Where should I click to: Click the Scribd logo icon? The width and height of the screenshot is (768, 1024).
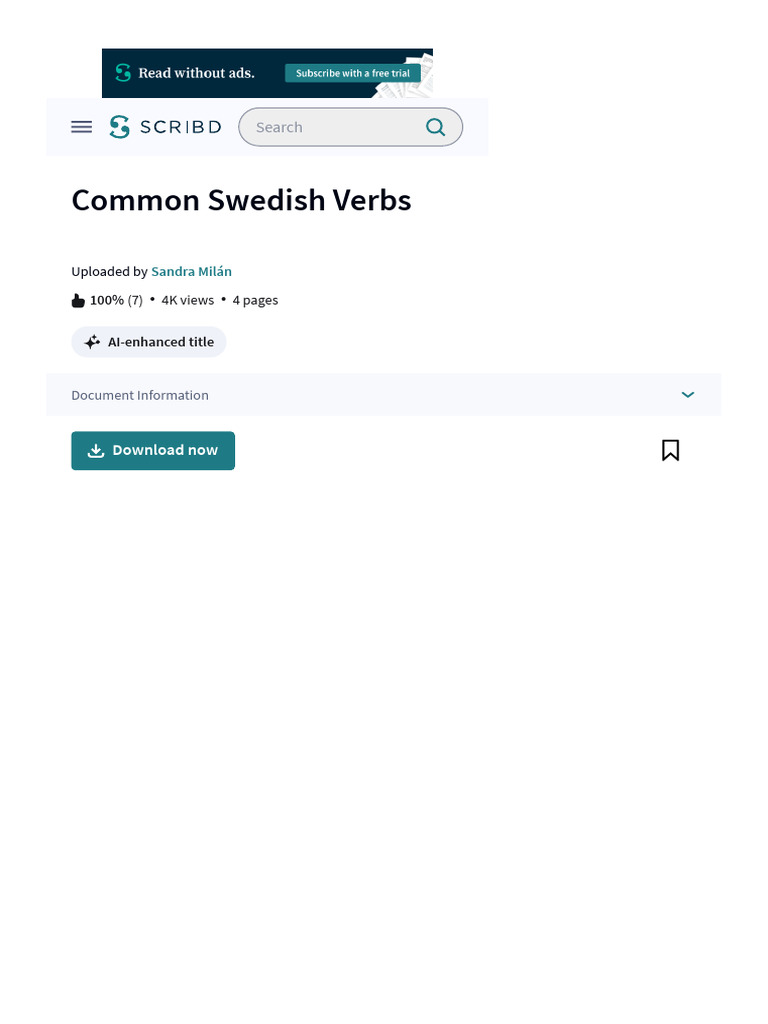pos(120,127)
